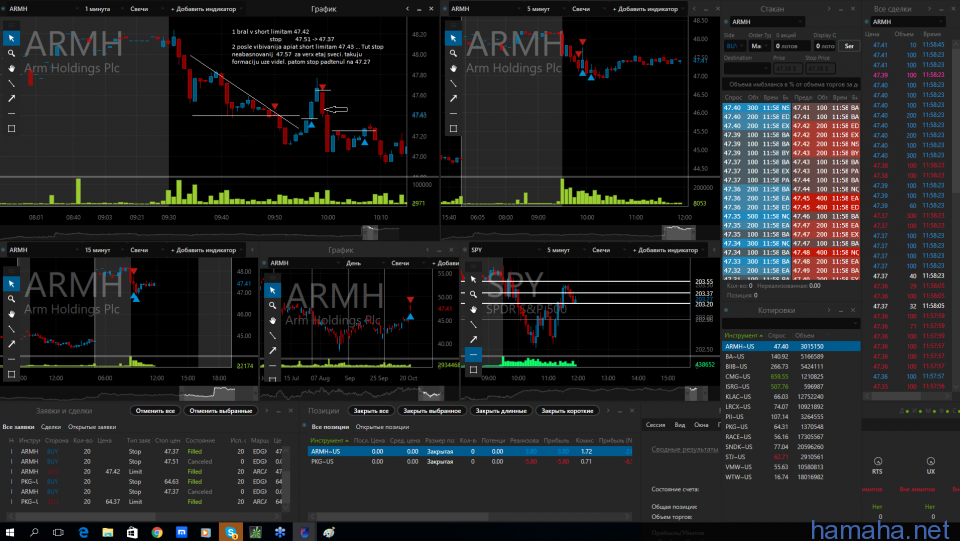Viewport: 960px width, 541px height.
Task: Select the arrow tool in 5-minute ARMH chart
Action: click(x=453, y=98)
